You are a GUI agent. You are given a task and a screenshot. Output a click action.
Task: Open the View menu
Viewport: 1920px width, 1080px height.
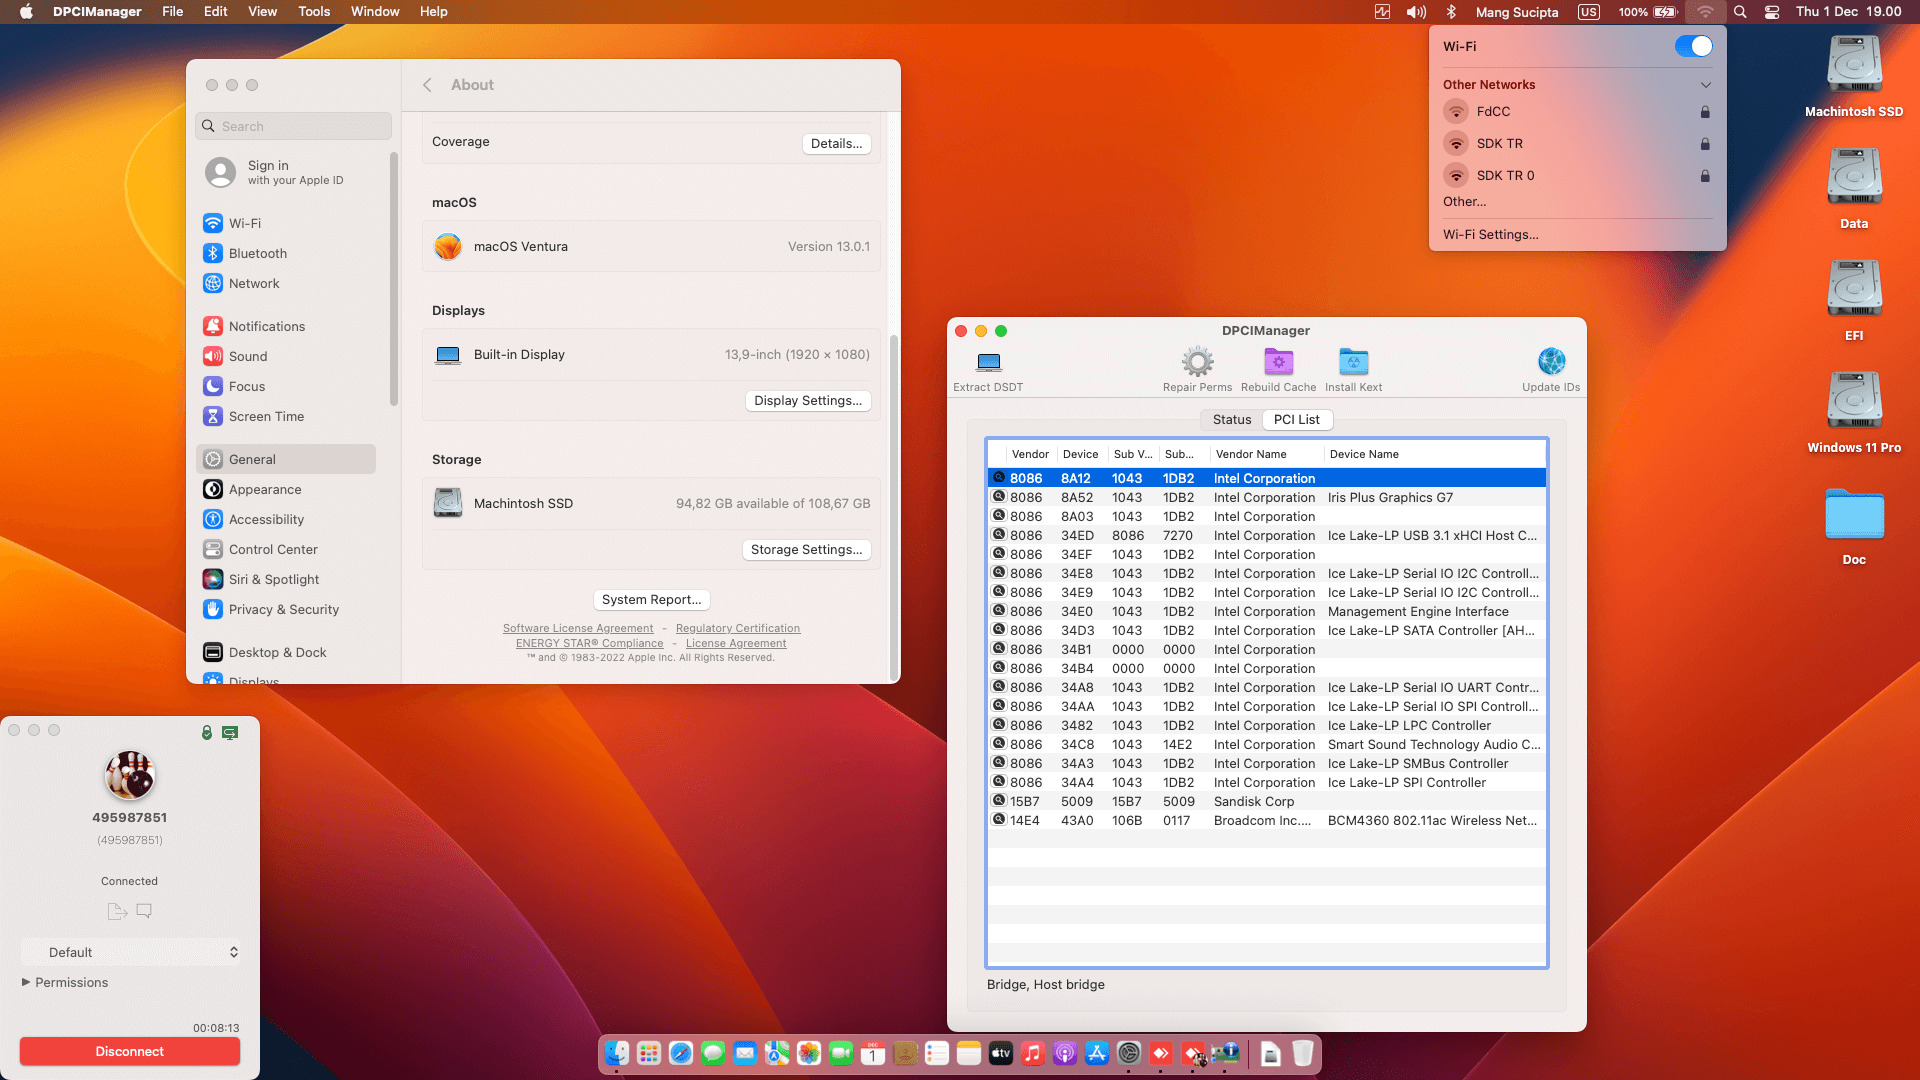coord(263,12)
